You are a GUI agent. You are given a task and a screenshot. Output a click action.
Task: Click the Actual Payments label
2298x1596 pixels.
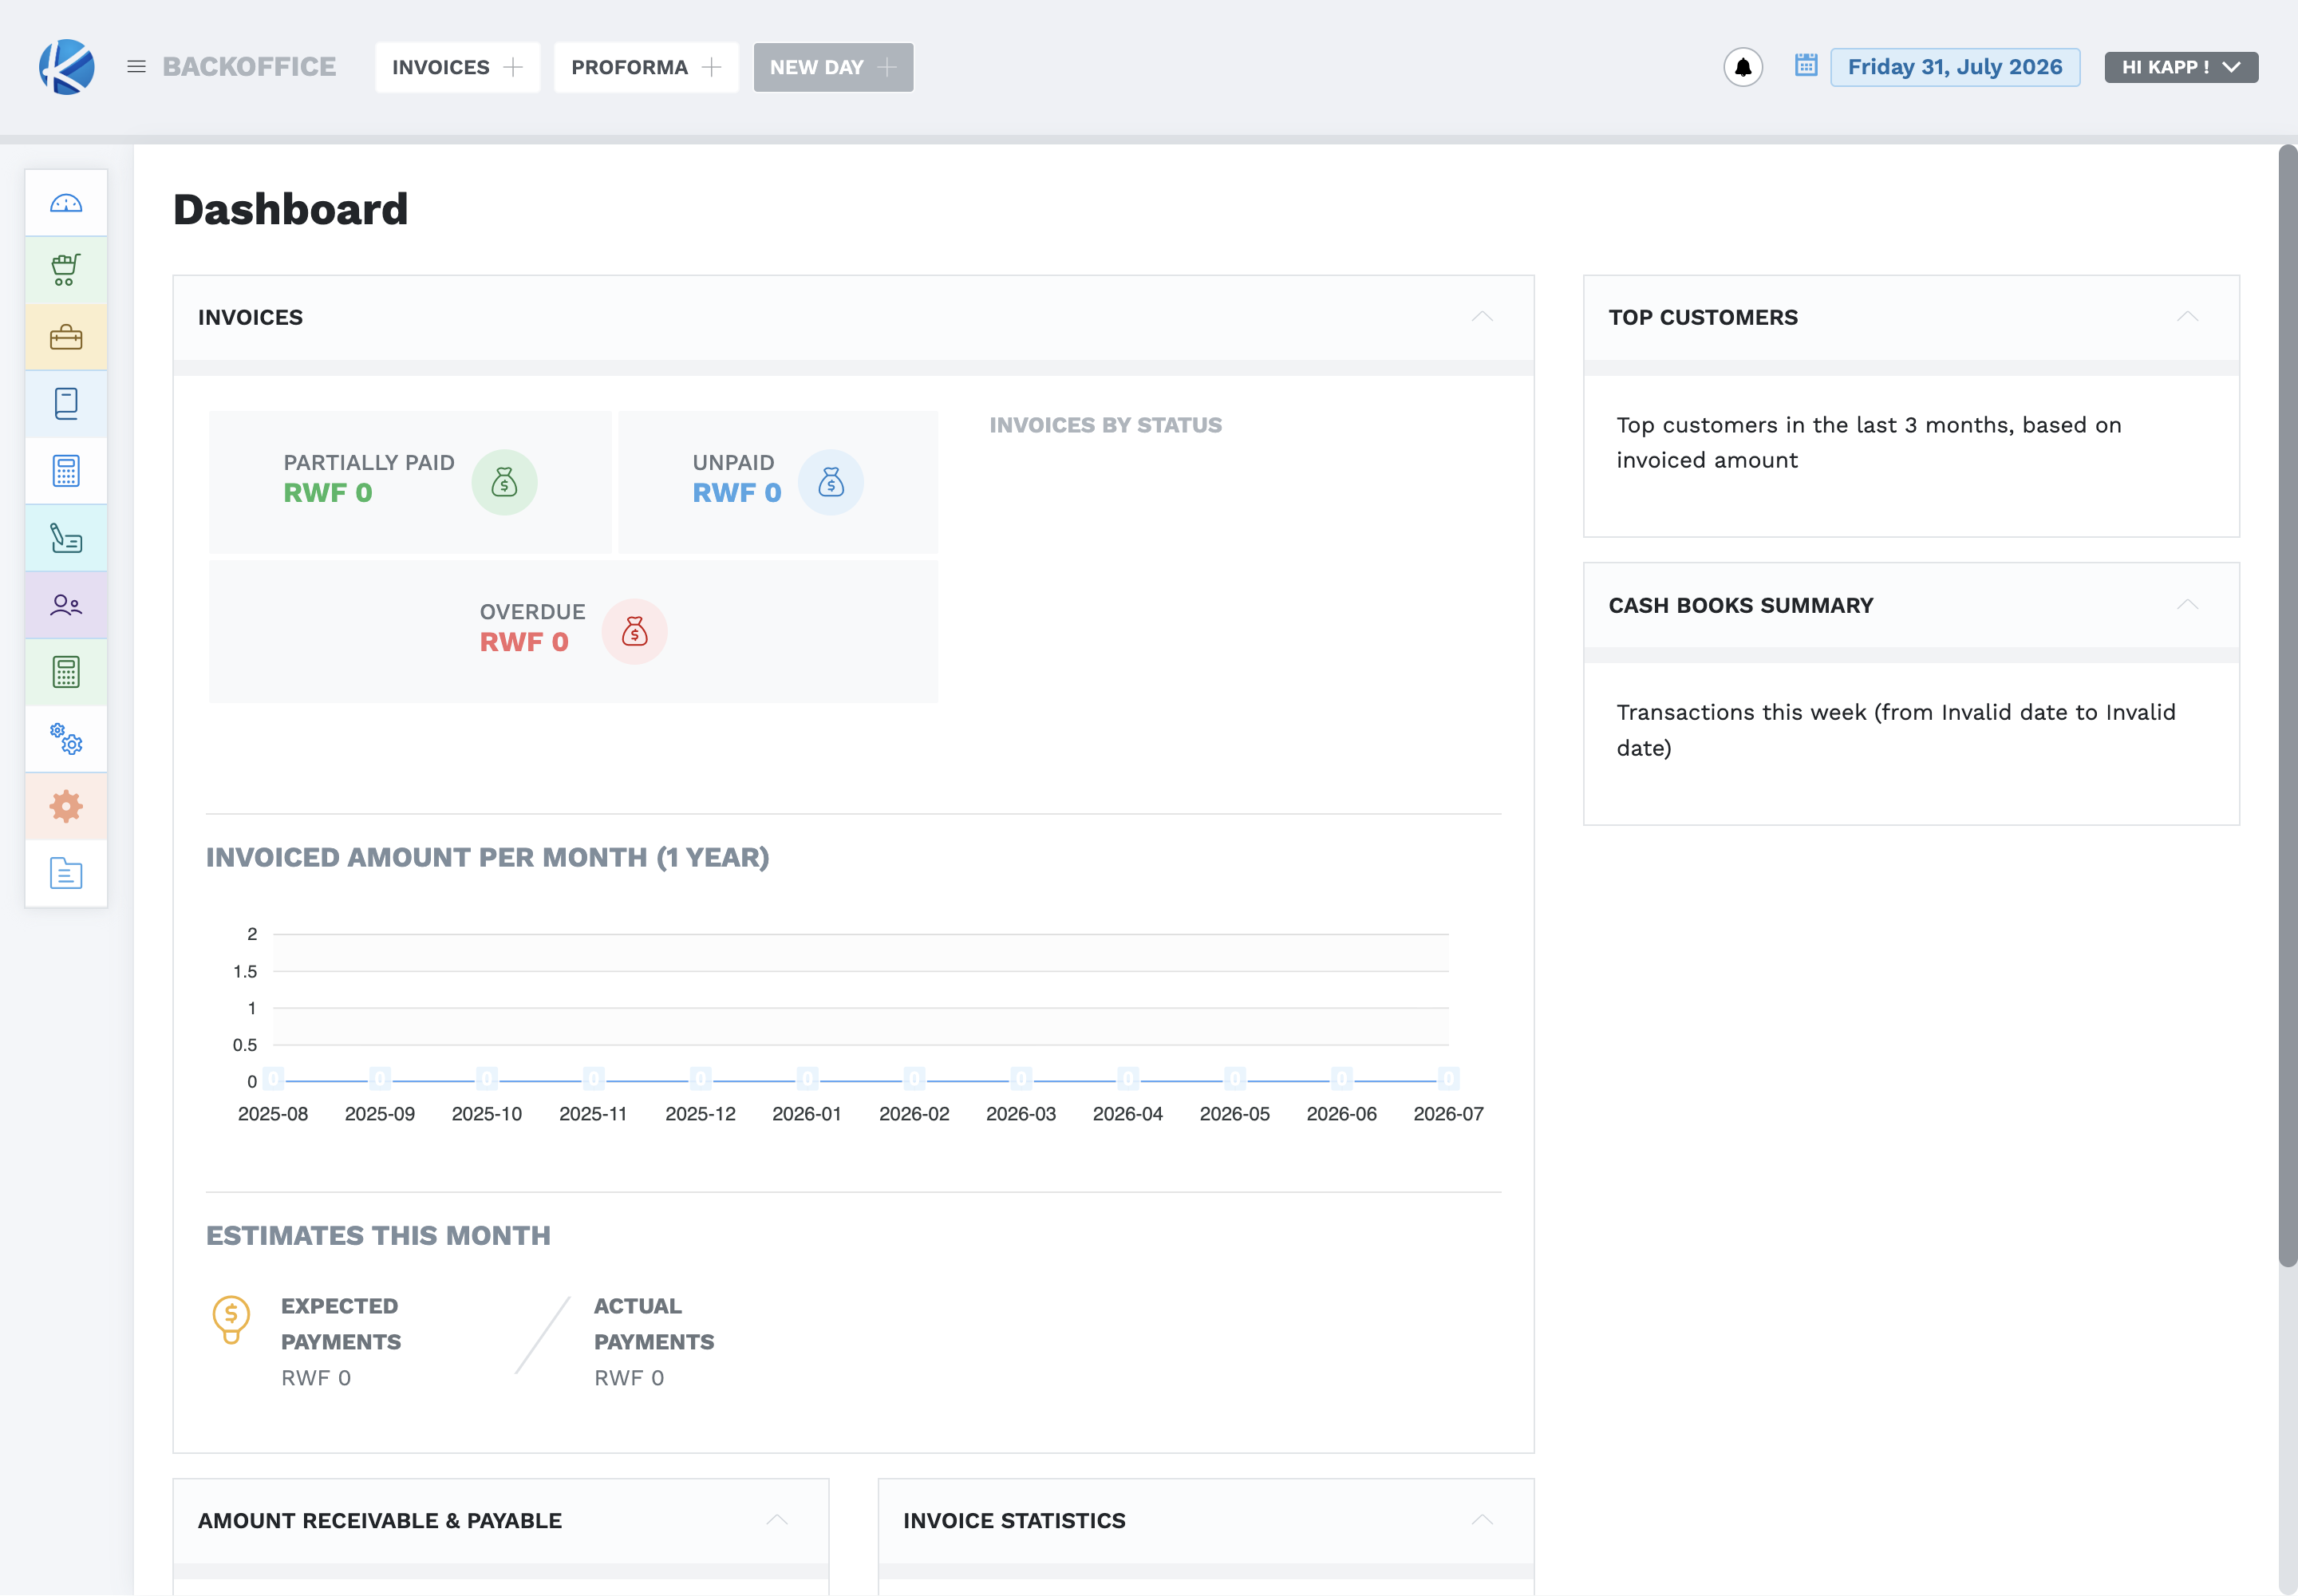click(x=654, y=1324)
